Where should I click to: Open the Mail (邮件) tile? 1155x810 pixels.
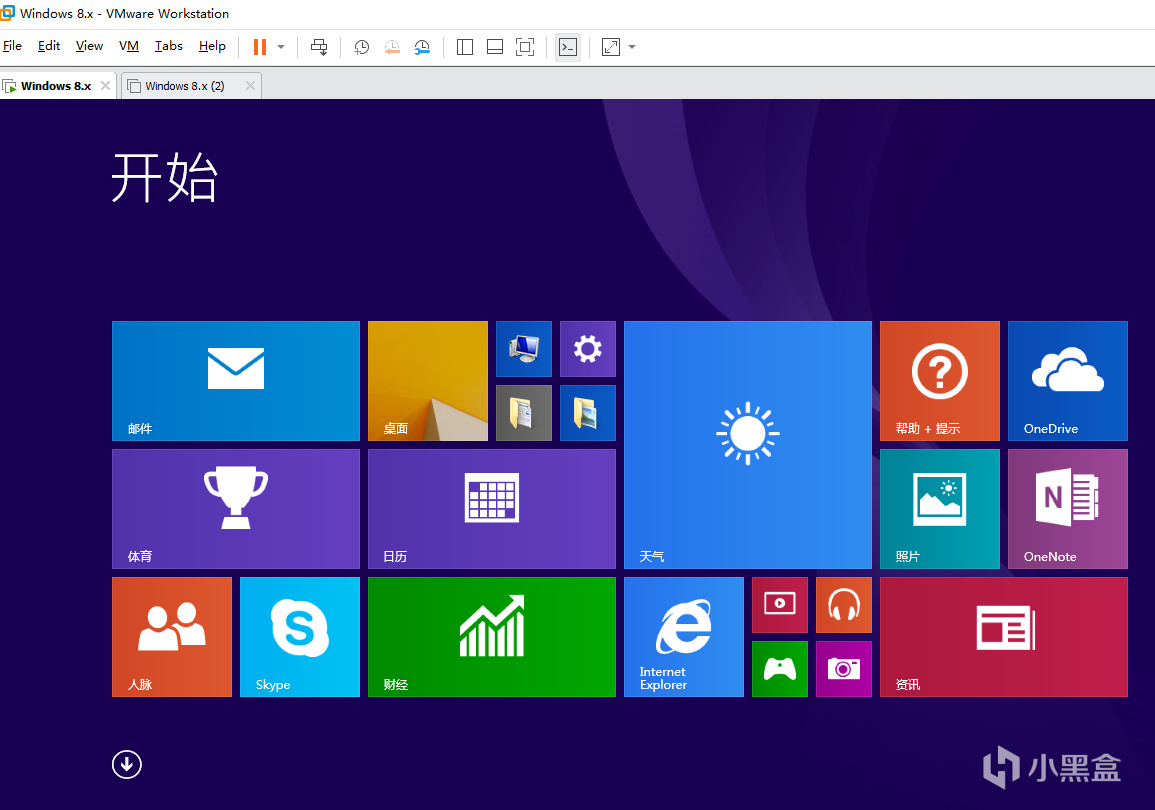[236, 381]
